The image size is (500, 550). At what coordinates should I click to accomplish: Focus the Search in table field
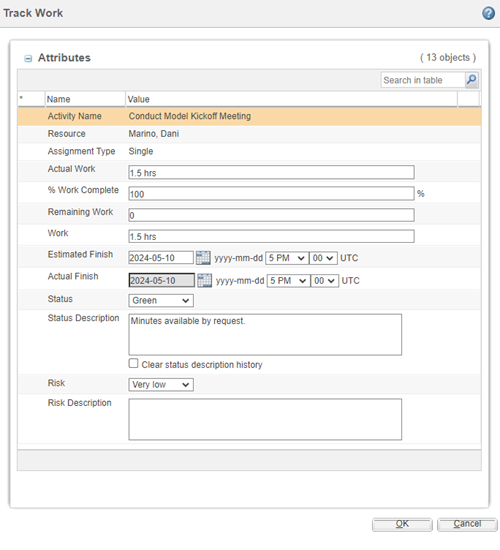[x=423, y=80]
